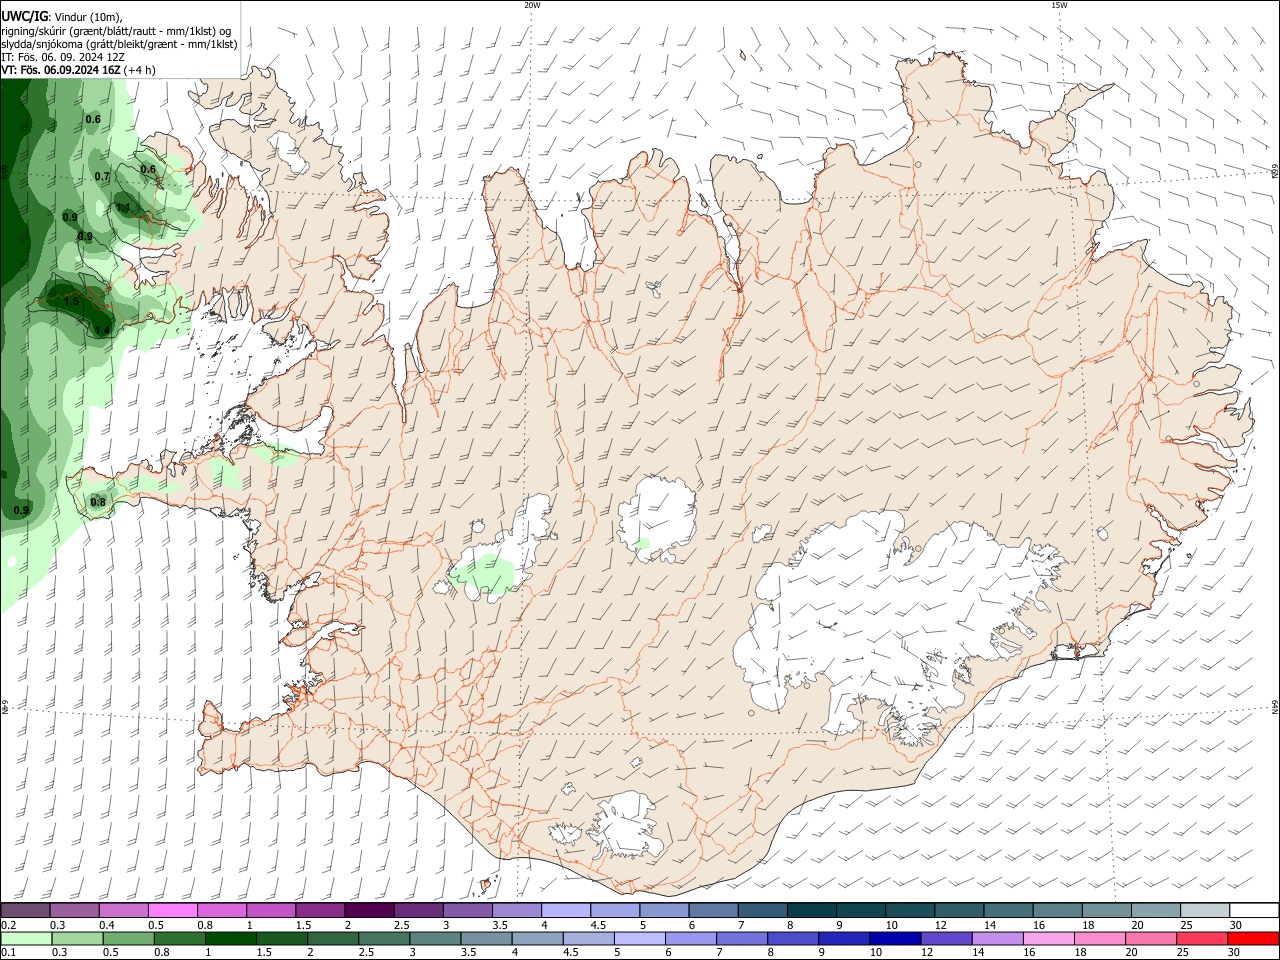1280x960 pixels.
Task: Pick the bright magenta swatch in the snow scale
Action: click(172, 910)
